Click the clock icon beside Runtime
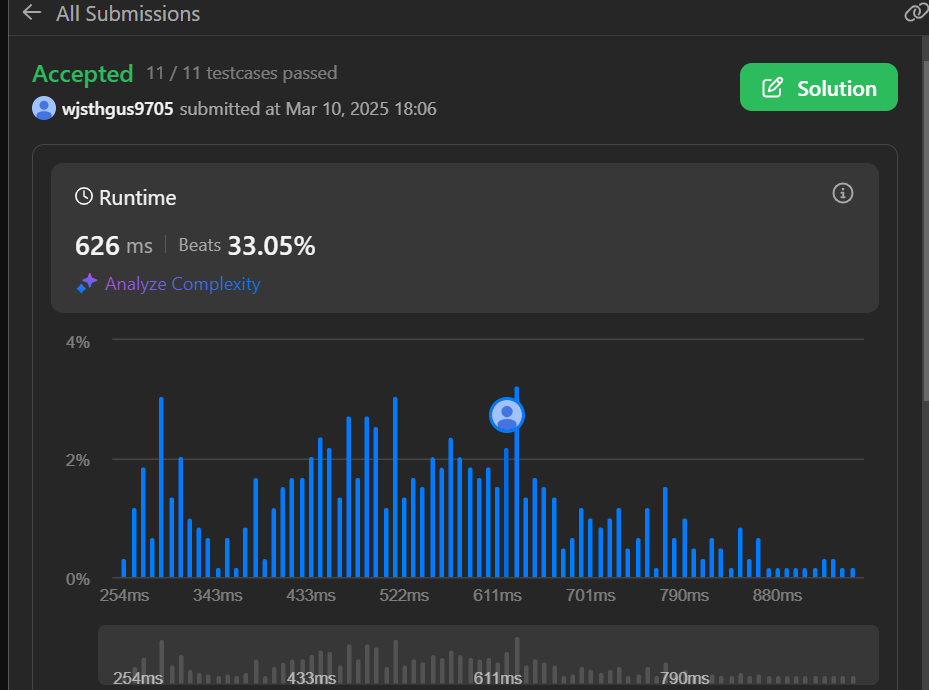929x690 pixels. pos(84,196)
